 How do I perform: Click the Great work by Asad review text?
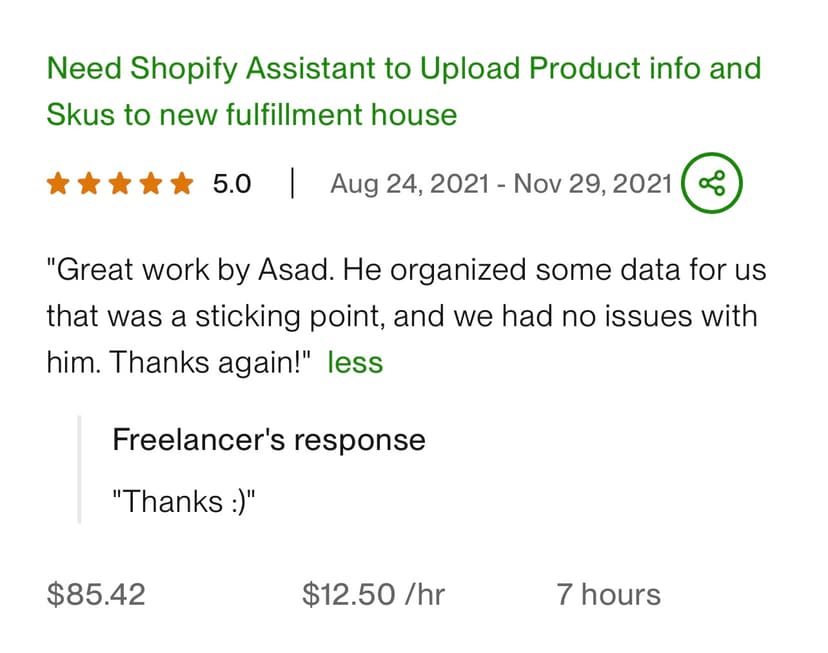pos(406,316)
